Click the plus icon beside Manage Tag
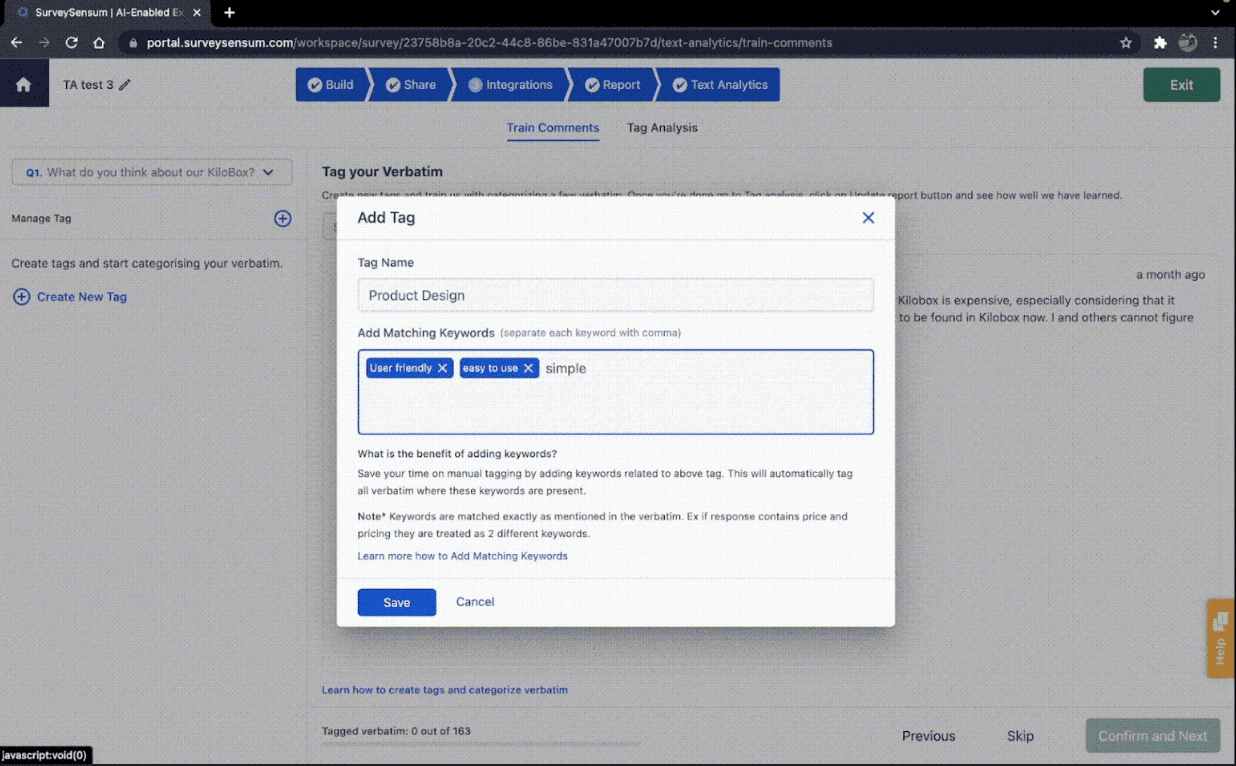 click(x=283, y=218)
